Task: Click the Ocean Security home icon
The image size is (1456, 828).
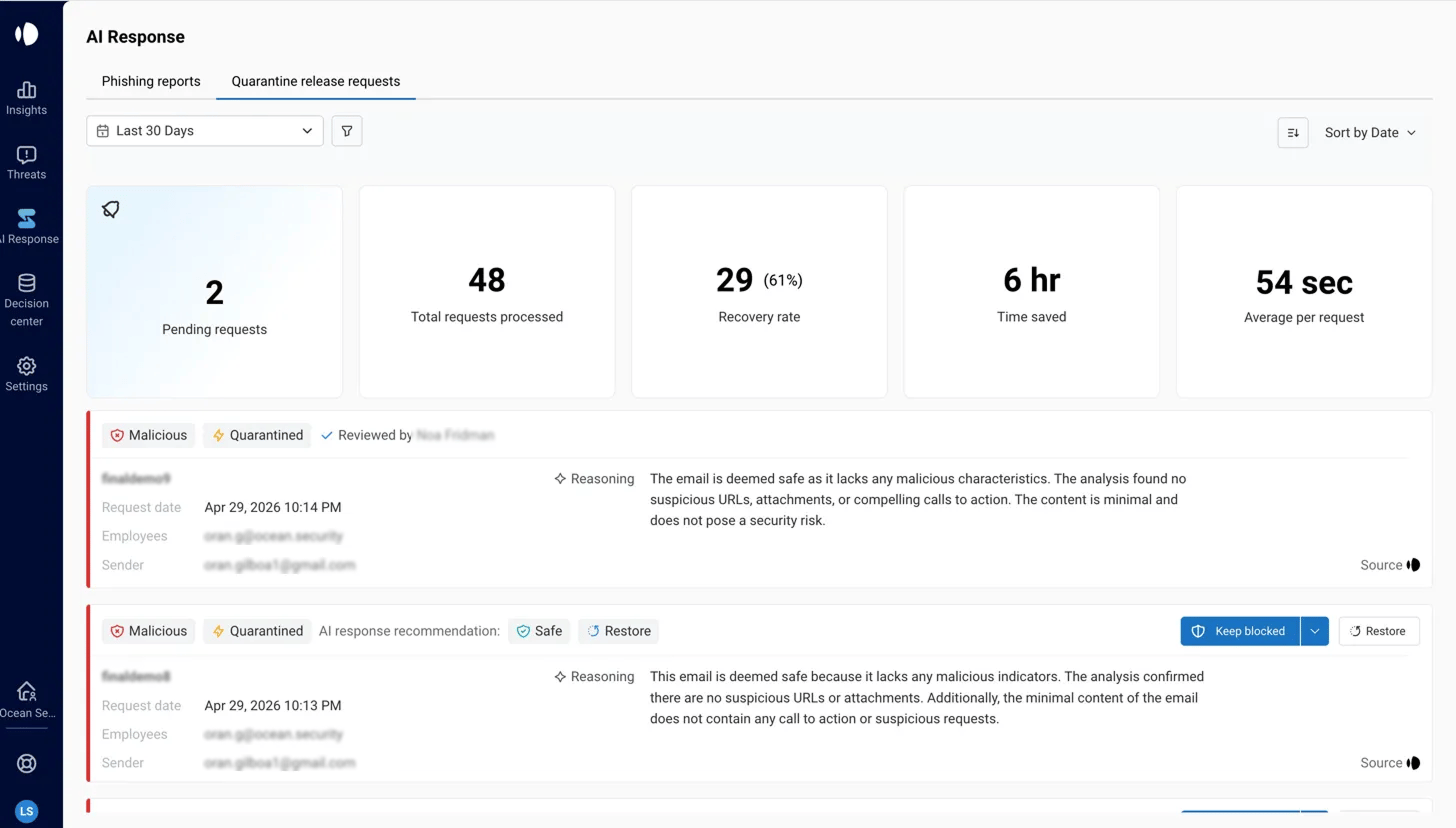Action: coord(27,691)
